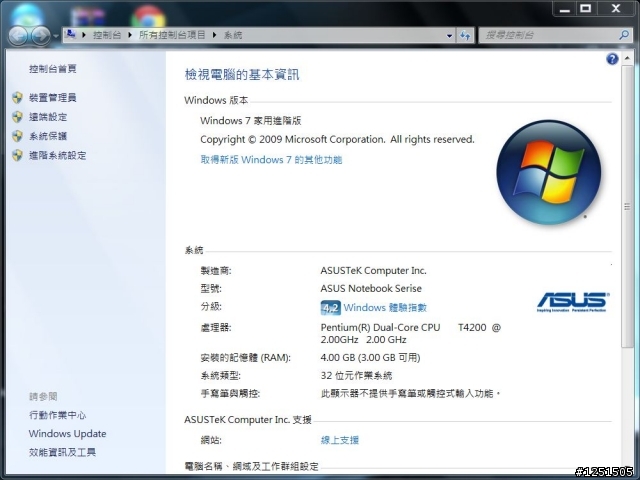This screenshot has width=640, height=480.
Task: Open 線上支援 website link
Action: pyautogui.click(x=340, y=440)
